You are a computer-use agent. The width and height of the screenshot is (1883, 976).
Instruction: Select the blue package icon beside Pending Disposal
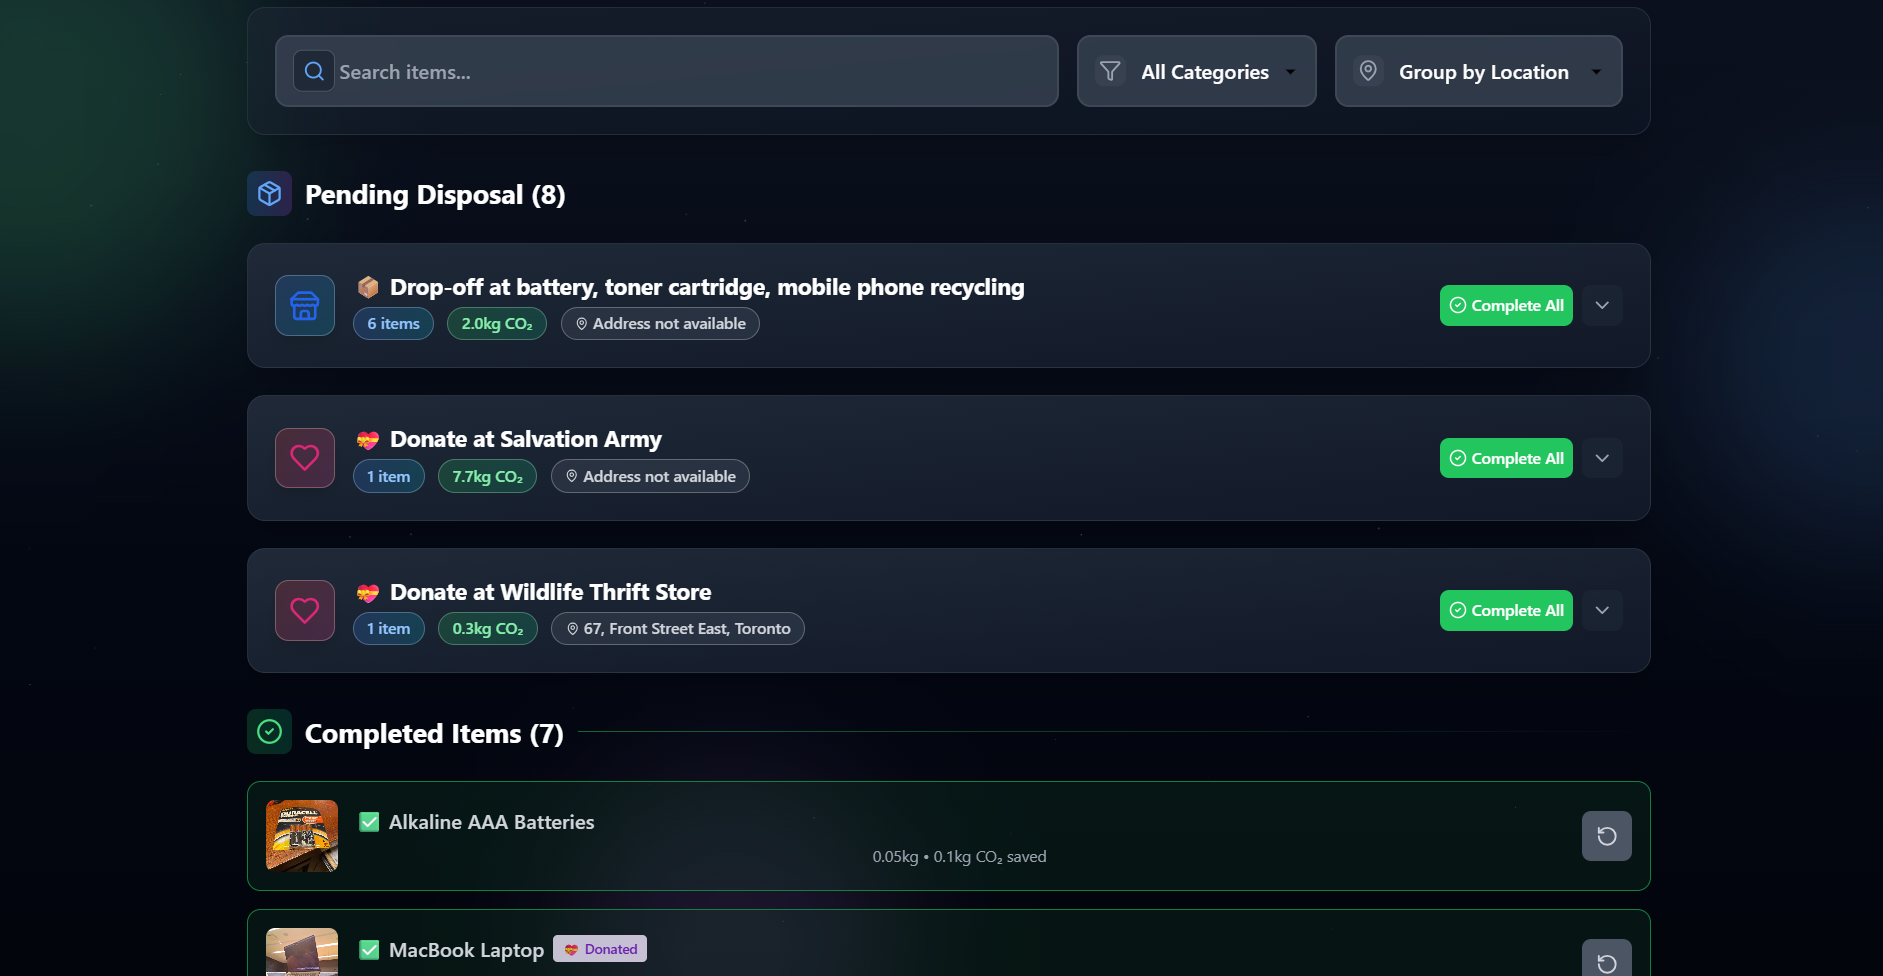[268, 193]
